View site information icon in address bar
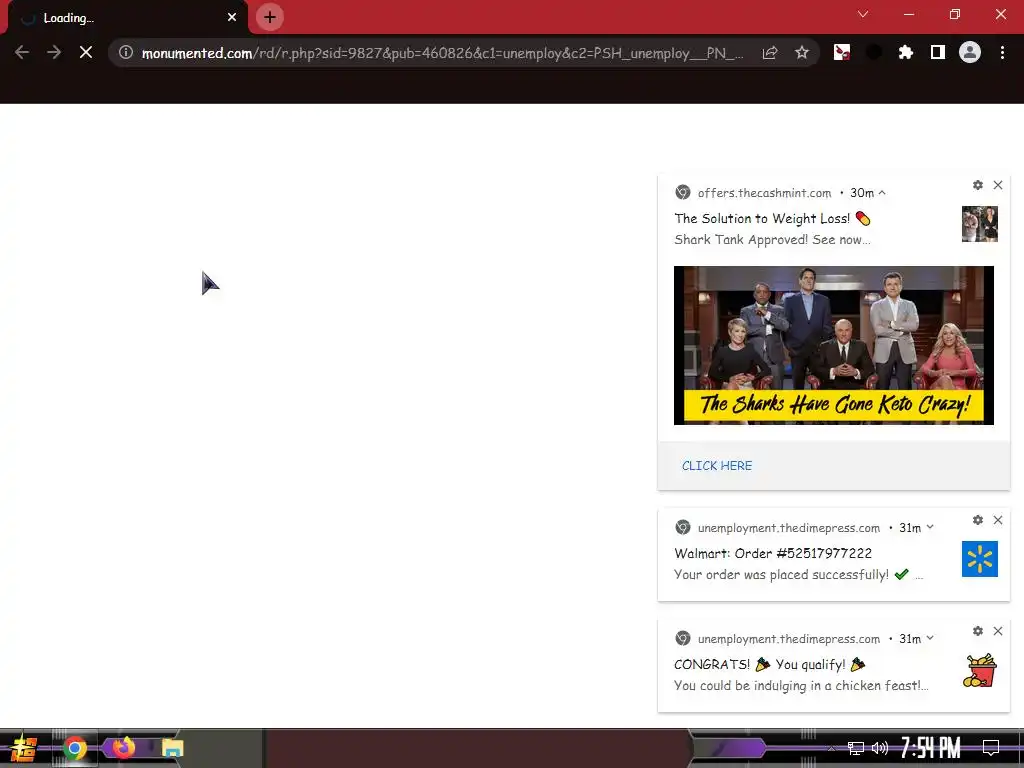 [x=126, y=52]
